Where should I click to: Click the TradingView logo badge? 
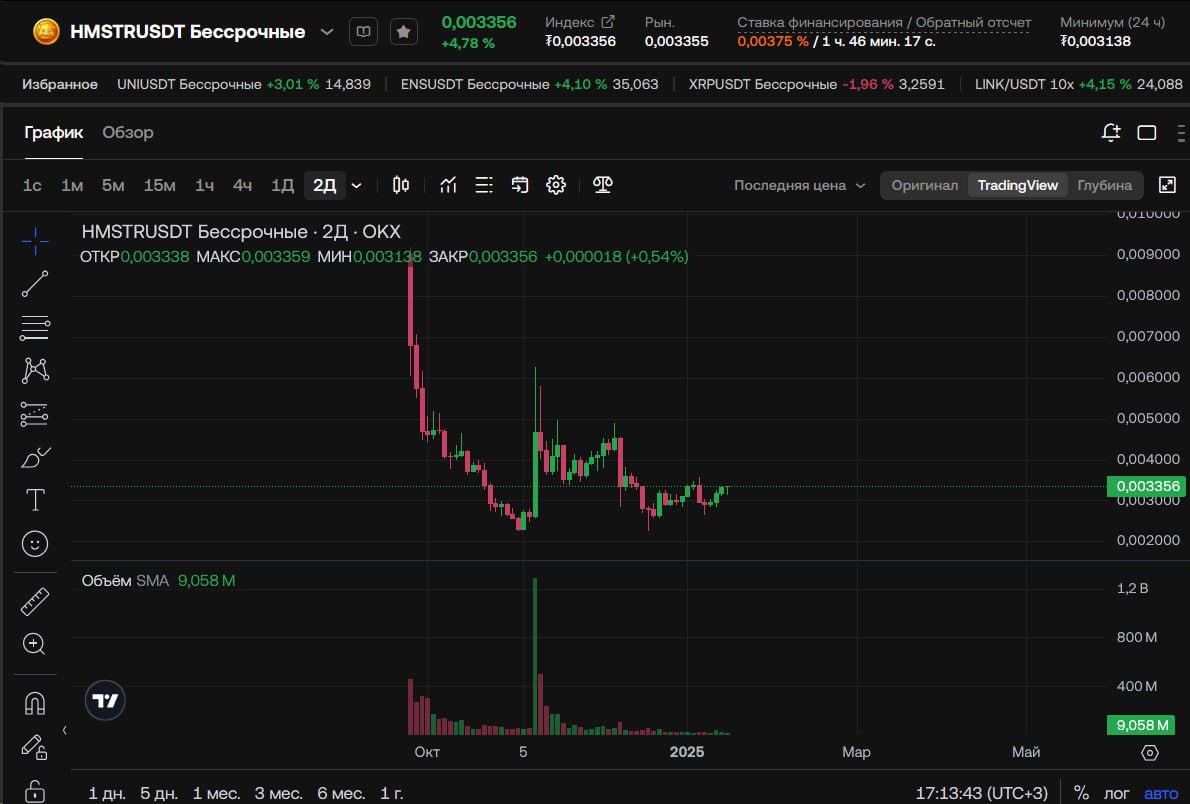click(105, 700)
